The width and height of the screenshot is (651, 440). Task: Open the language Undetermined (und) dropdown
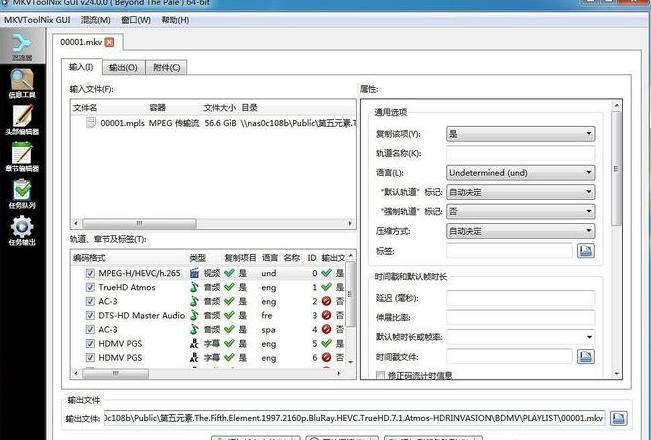click(521, 173)
